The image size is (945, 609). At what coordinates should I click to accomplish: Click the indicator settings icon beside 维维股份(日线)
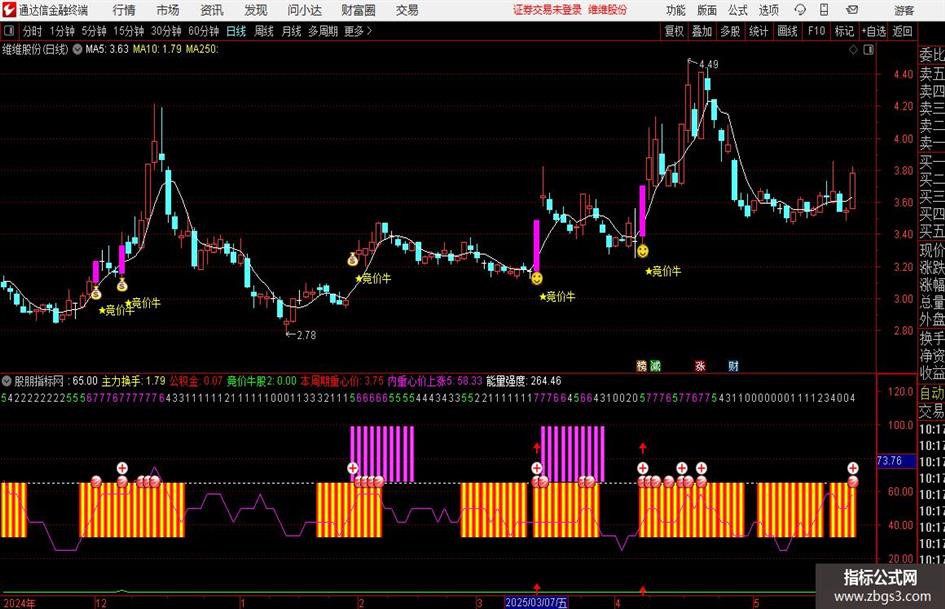[x=77, y=49]
